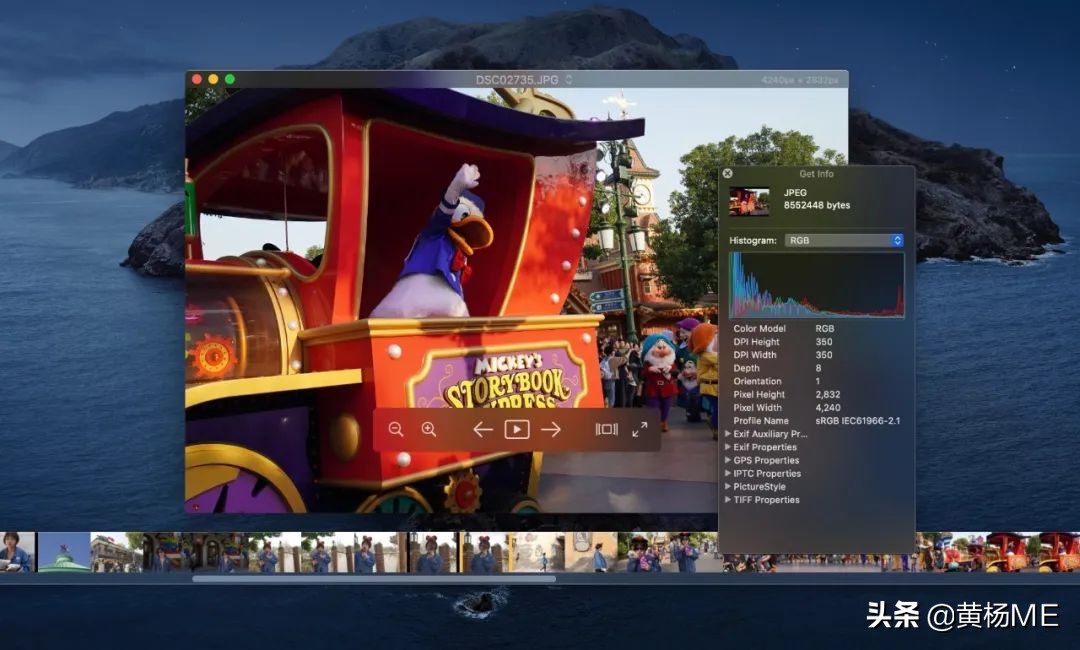Expand TIFF Properties section

(x=728, y=500)
